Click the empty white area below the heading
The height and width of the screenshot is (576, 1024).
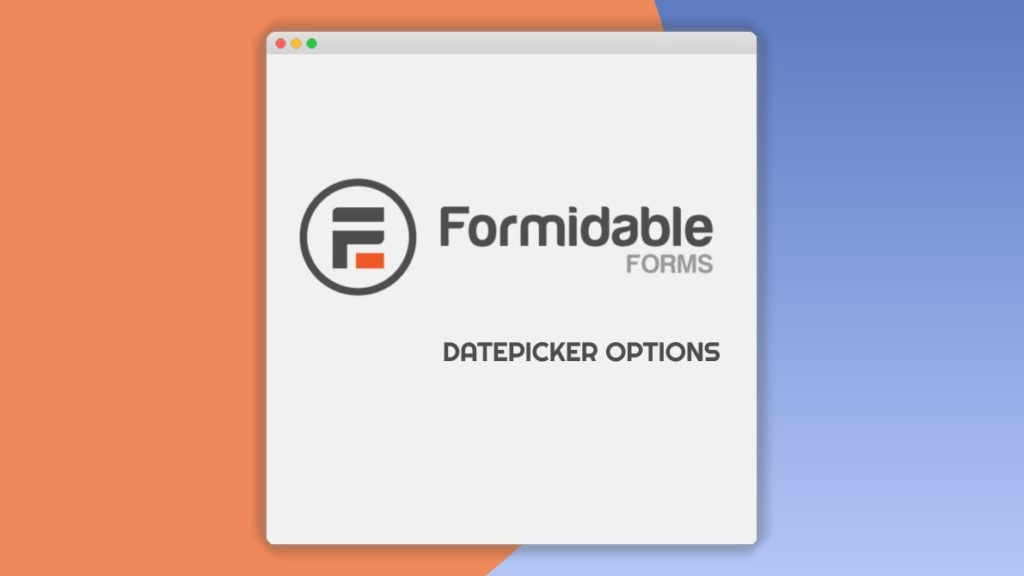[511, 457]
